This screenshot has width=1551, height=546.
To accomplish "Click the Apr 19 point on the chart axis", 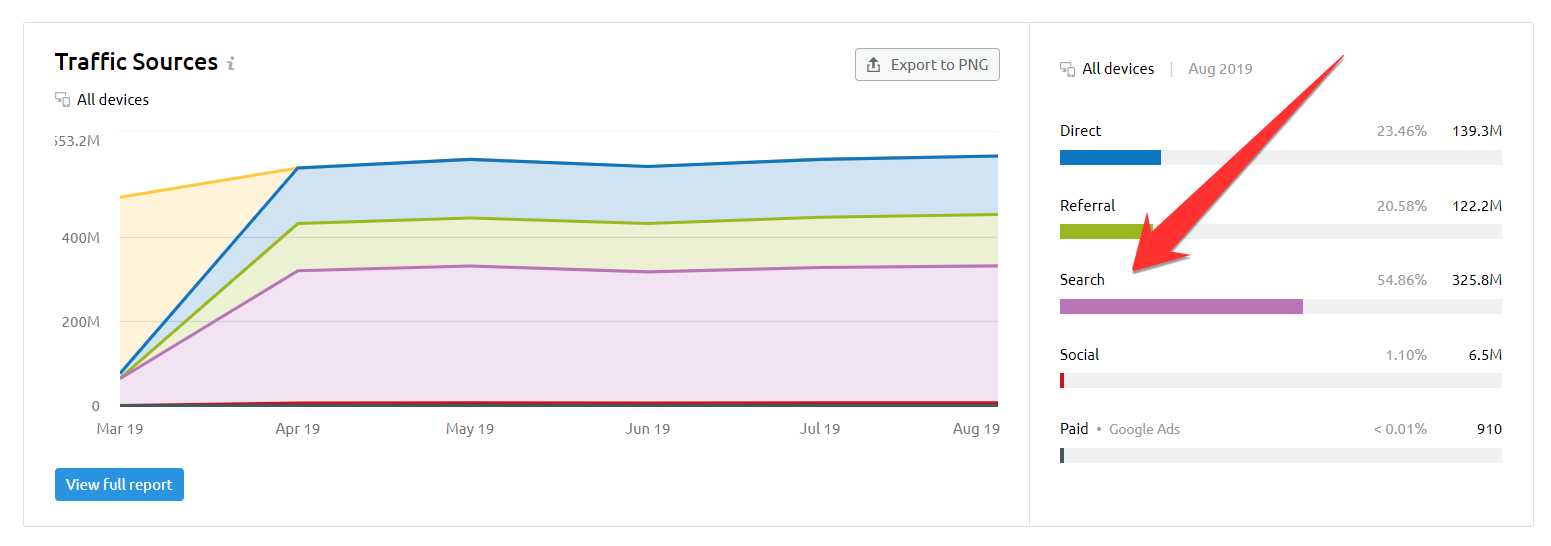I will [x=296, y=429].
